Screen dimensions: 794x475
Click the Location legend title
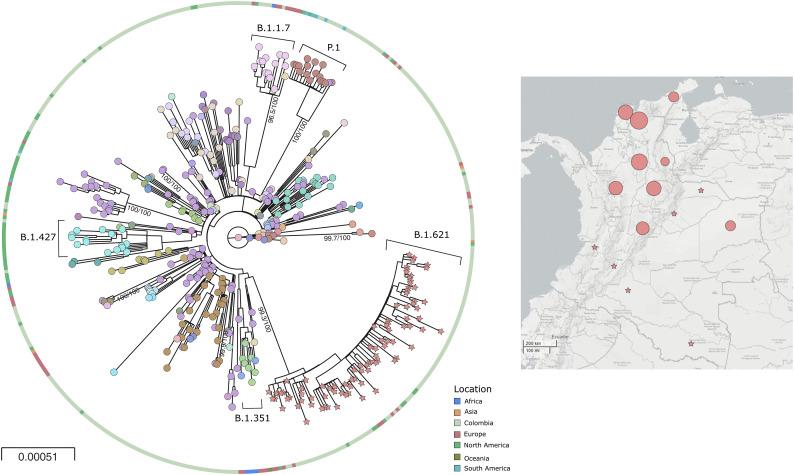point(472,387)
